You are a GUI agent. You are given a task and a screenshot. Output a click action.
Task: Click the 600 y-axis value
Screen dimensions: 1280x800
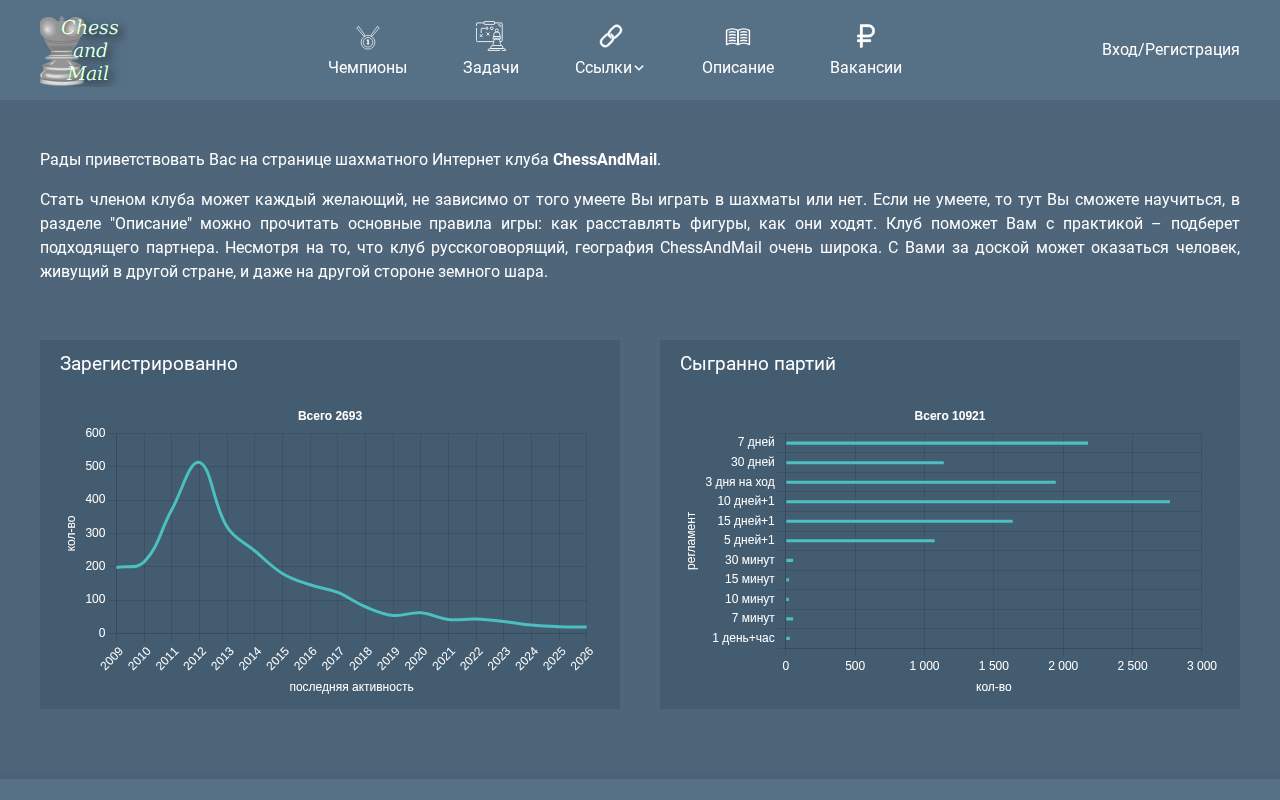click(95, 433)
